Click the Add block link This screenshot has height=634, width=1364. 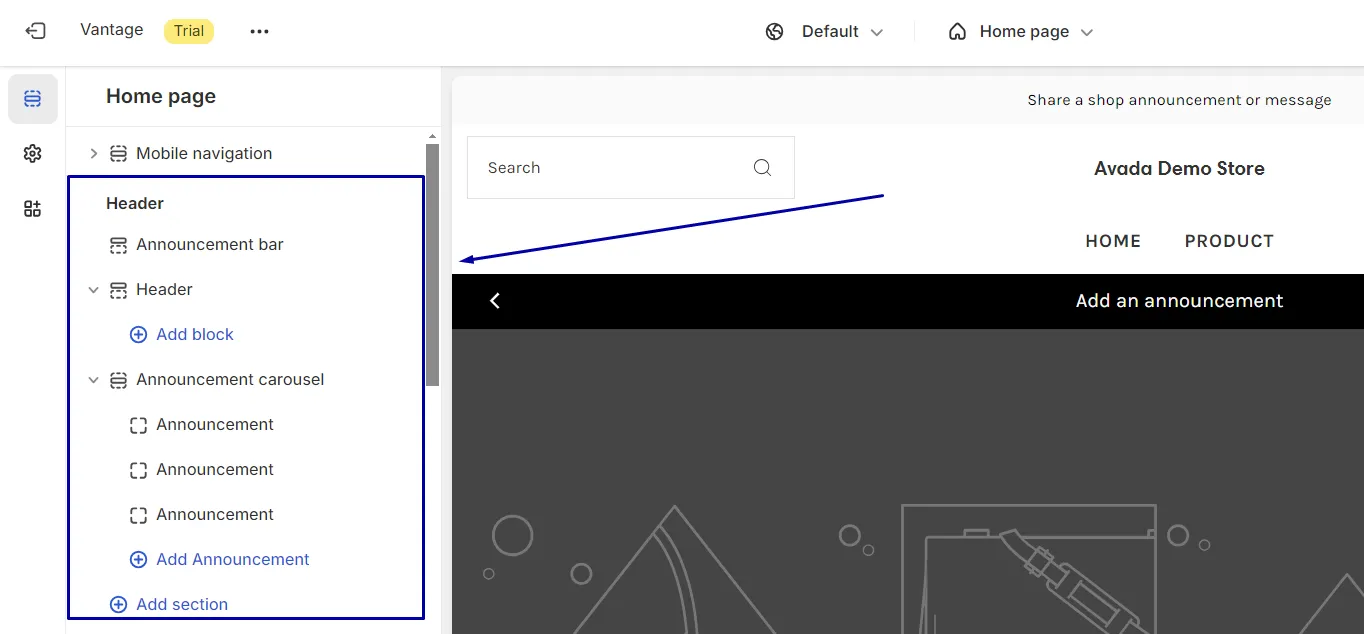click(x=194, y=335)
